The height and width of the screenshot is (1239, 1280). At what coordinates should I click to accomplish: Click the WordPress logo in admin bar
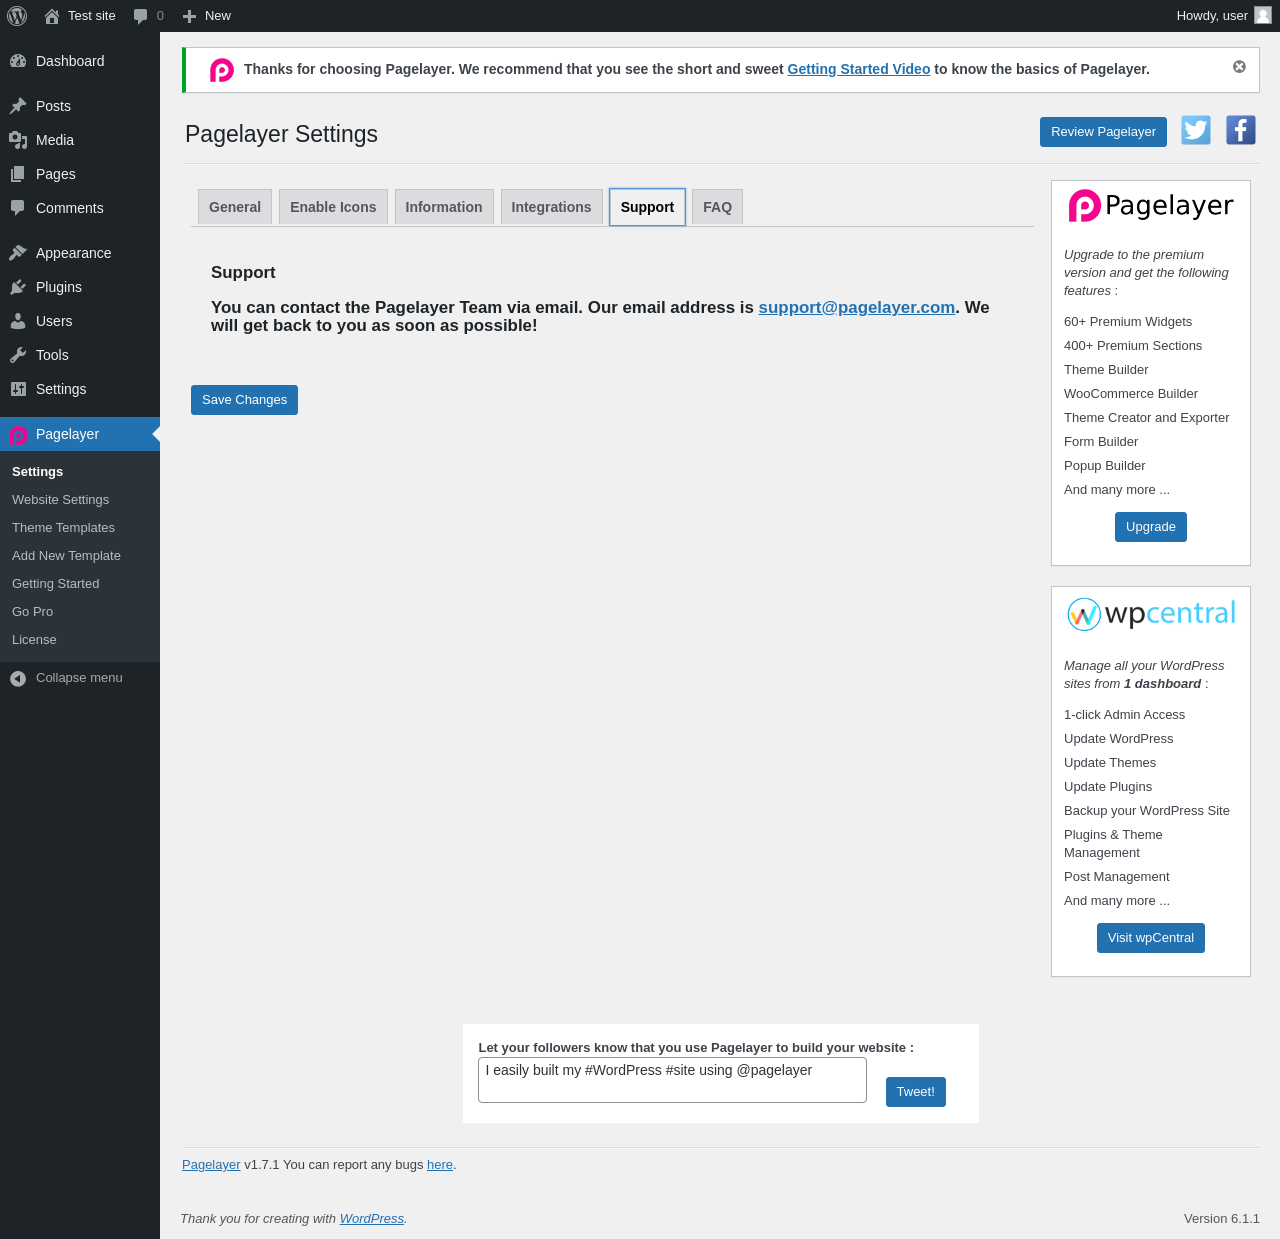17,16
